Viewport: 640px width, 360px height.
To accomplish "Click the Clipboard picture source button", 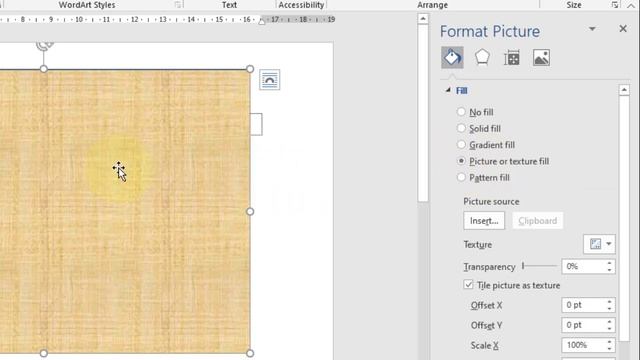I will (538, 221).
